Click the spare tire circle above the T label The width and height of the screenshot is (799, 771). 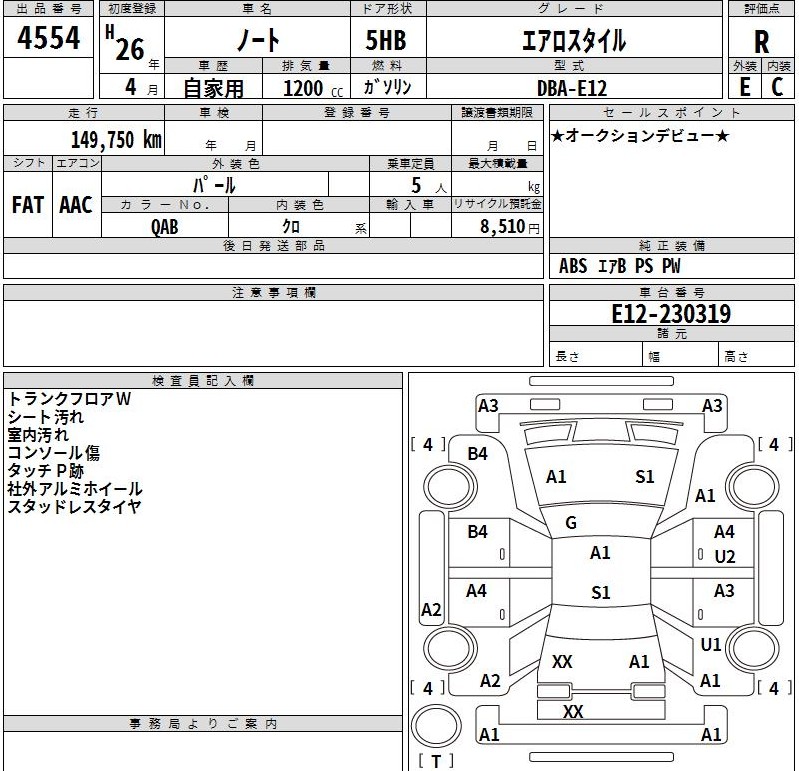pos(436,726)
